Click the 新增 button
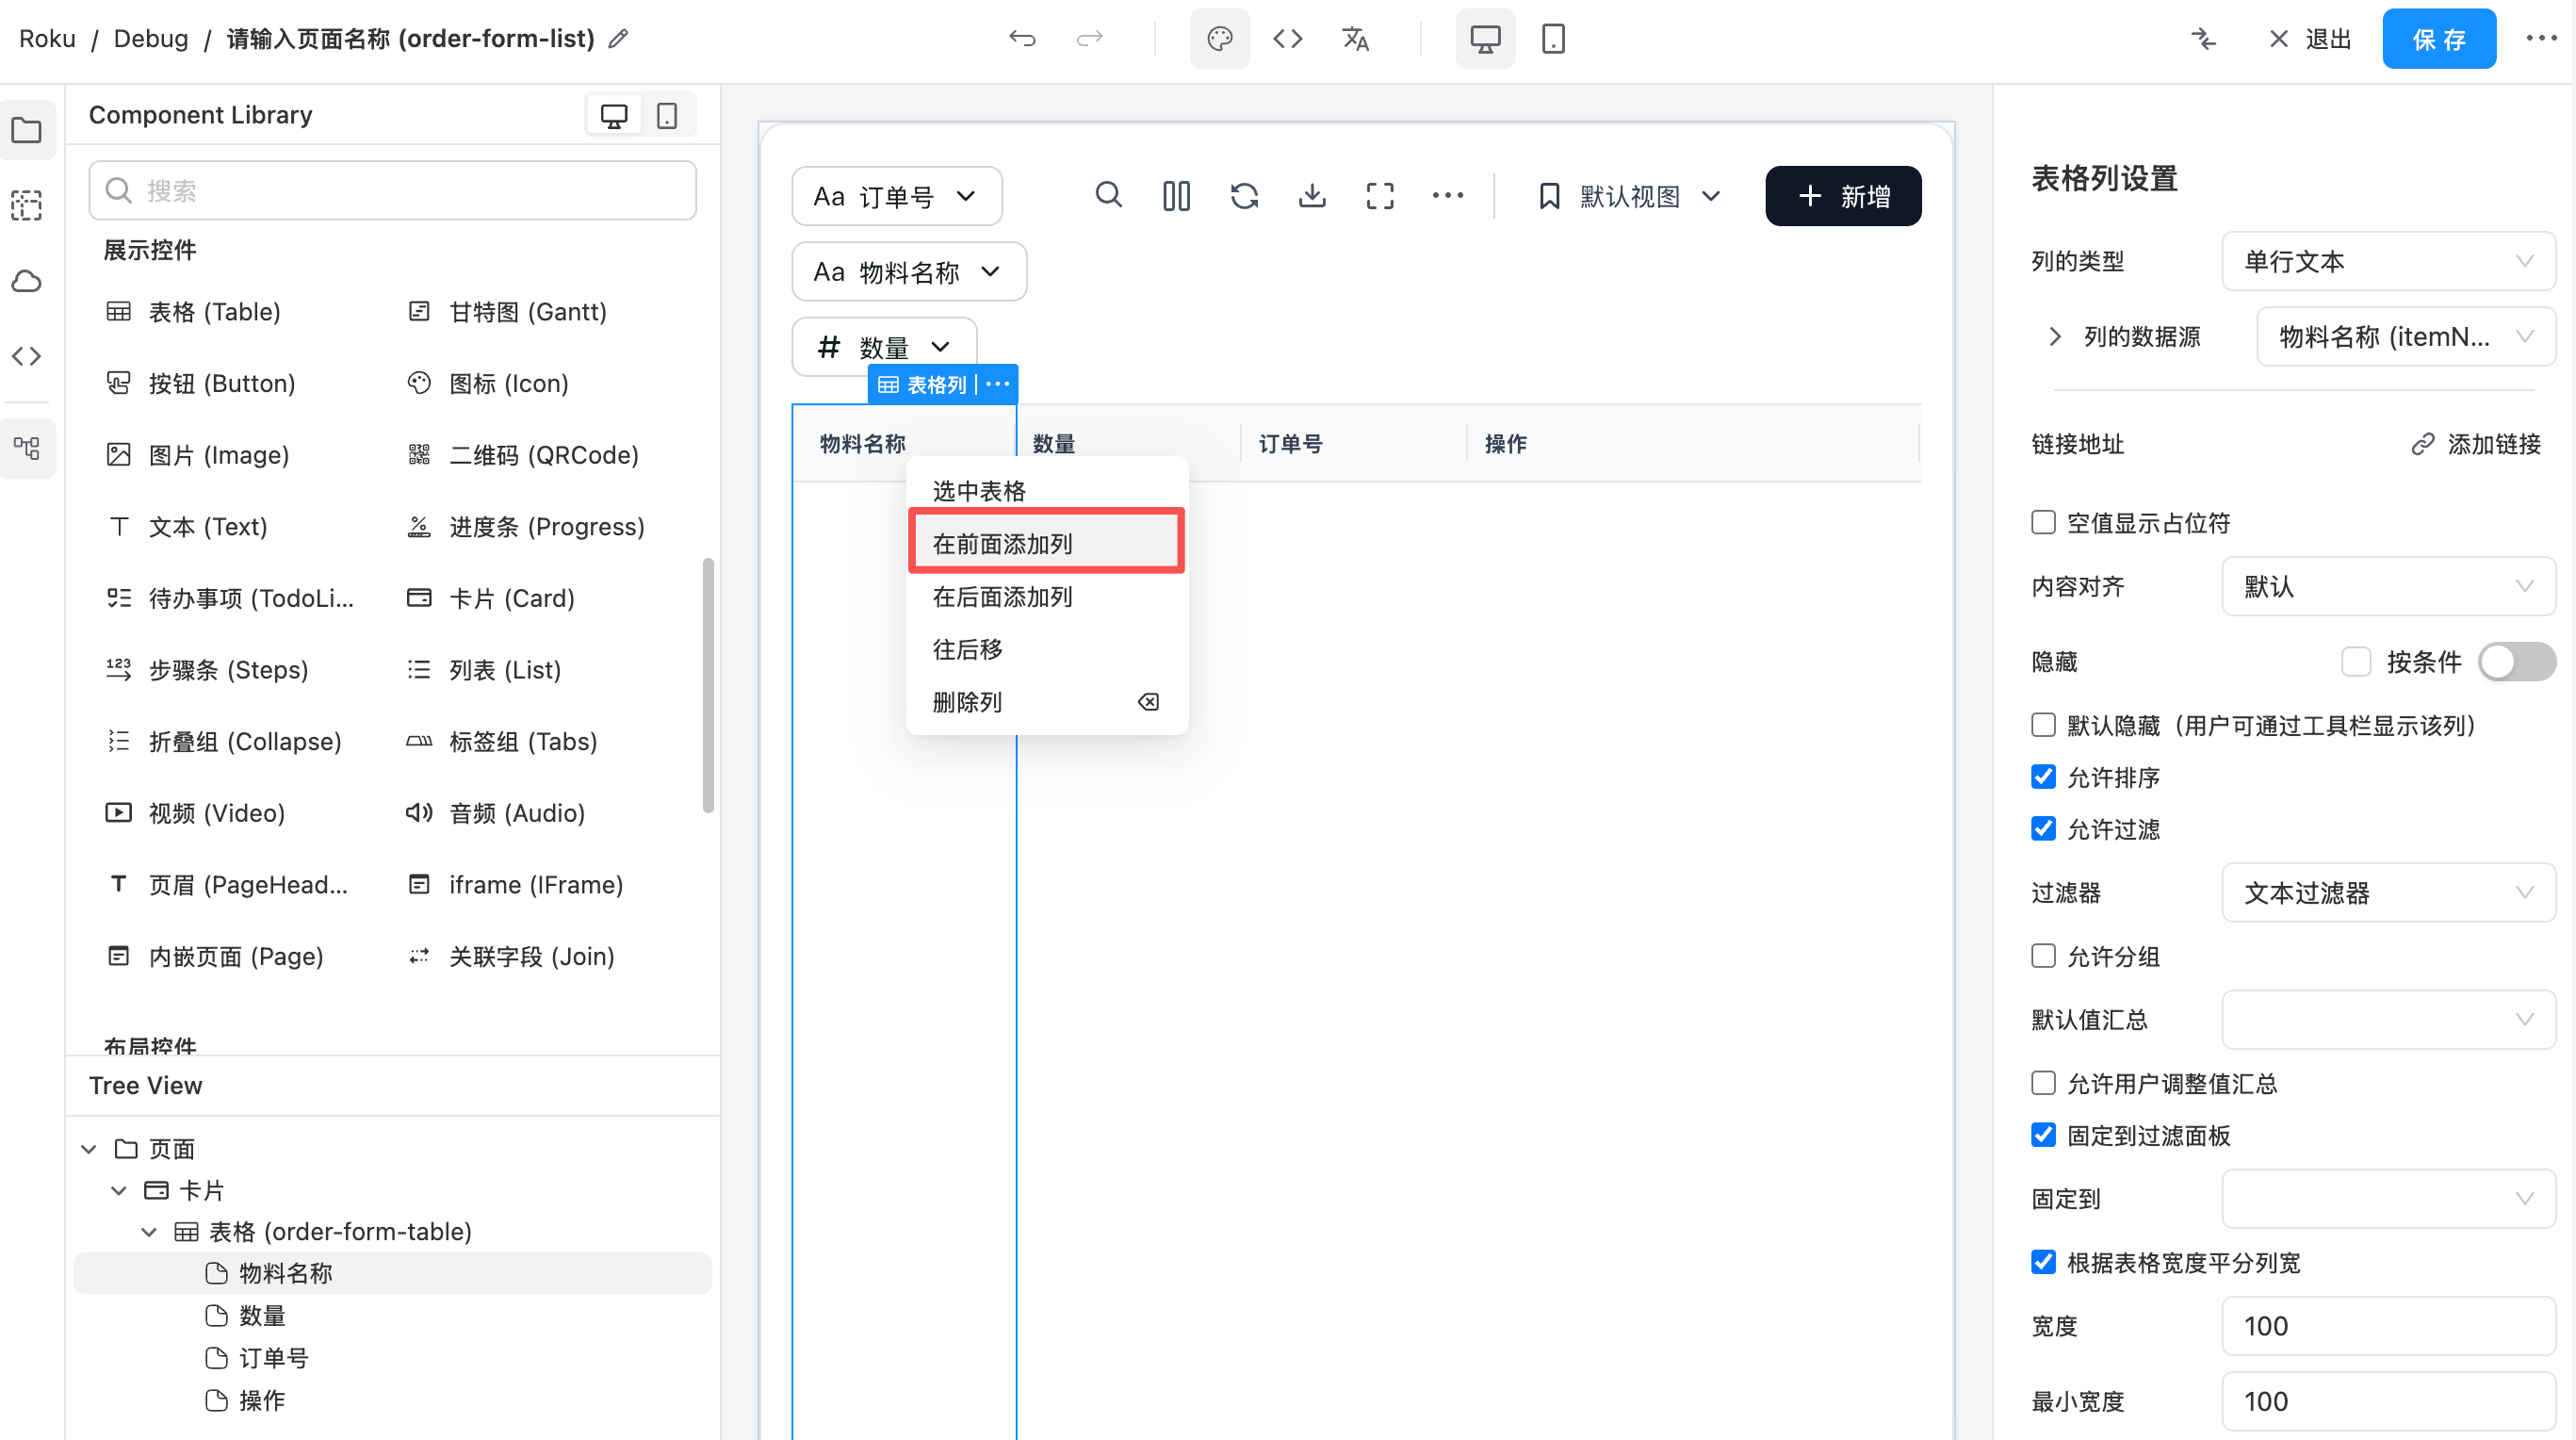 (x=1843, y=196)
